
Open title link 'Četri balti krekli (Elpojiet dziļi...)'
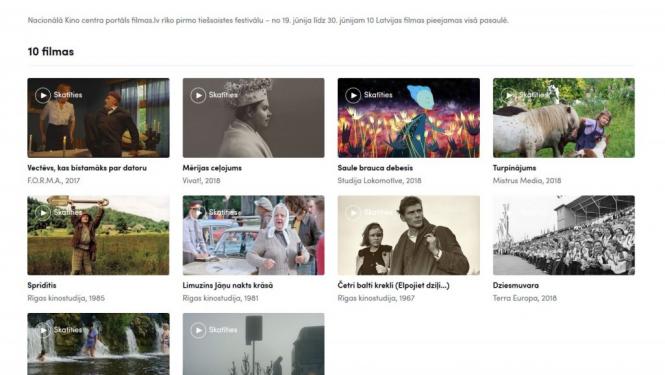tap(394, 285)
